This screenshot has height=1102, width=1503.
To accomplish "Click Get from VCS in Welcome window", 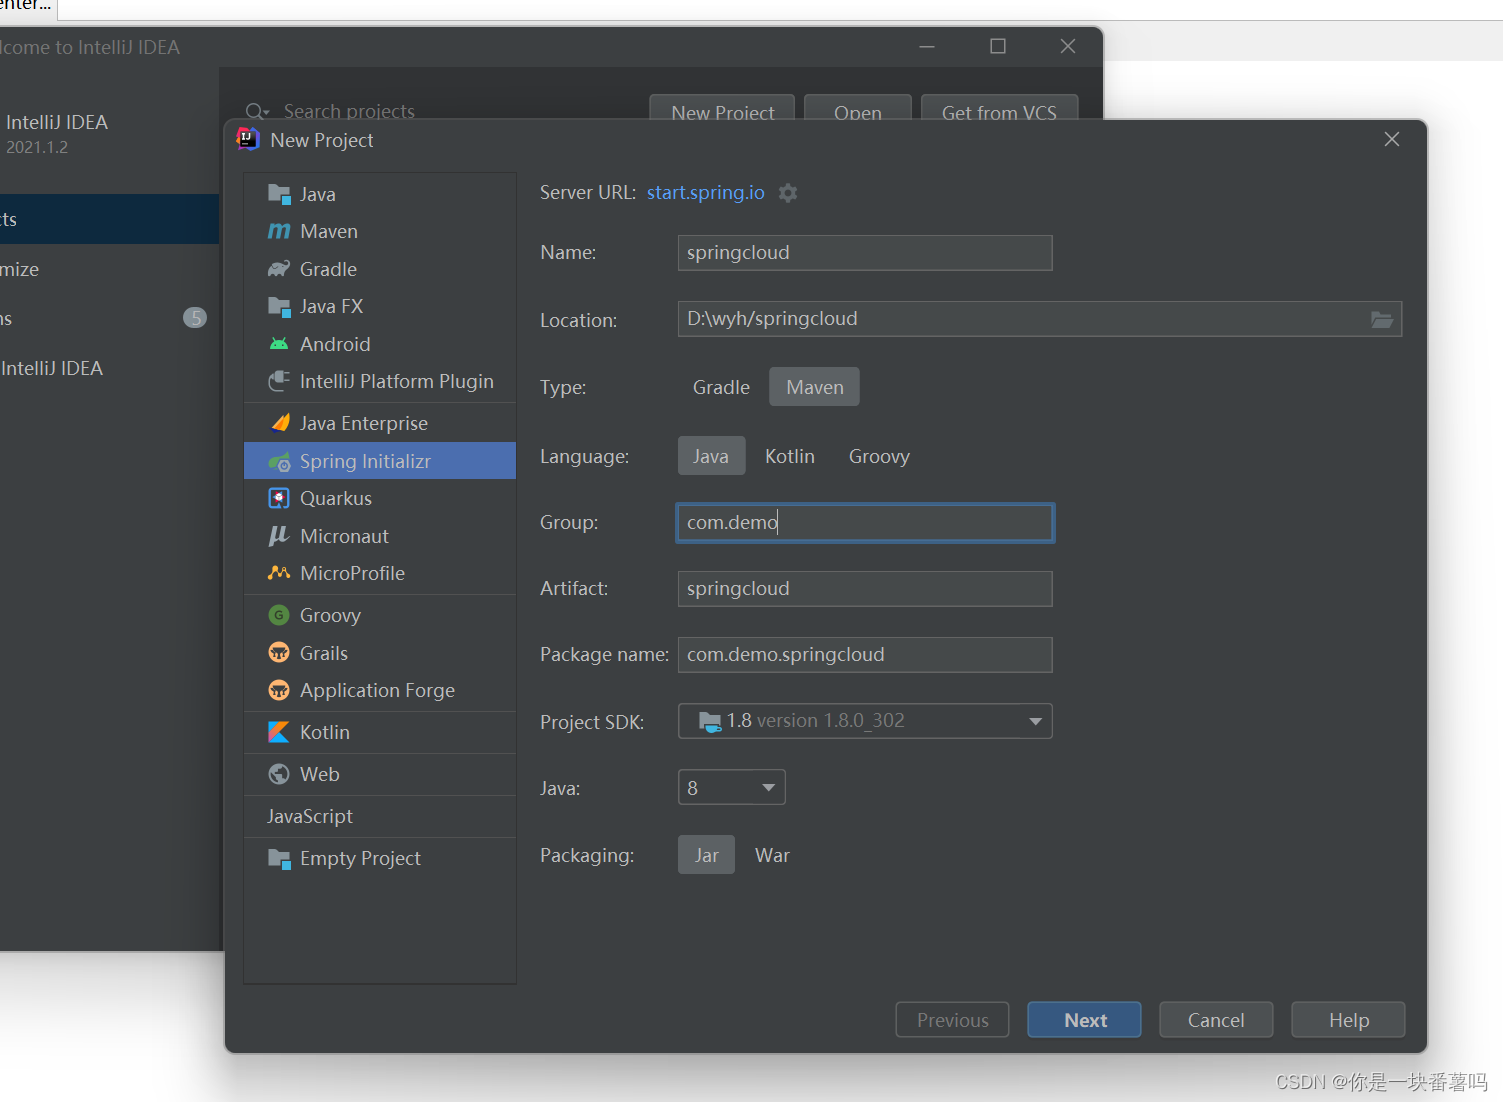I will click(999, 108).
